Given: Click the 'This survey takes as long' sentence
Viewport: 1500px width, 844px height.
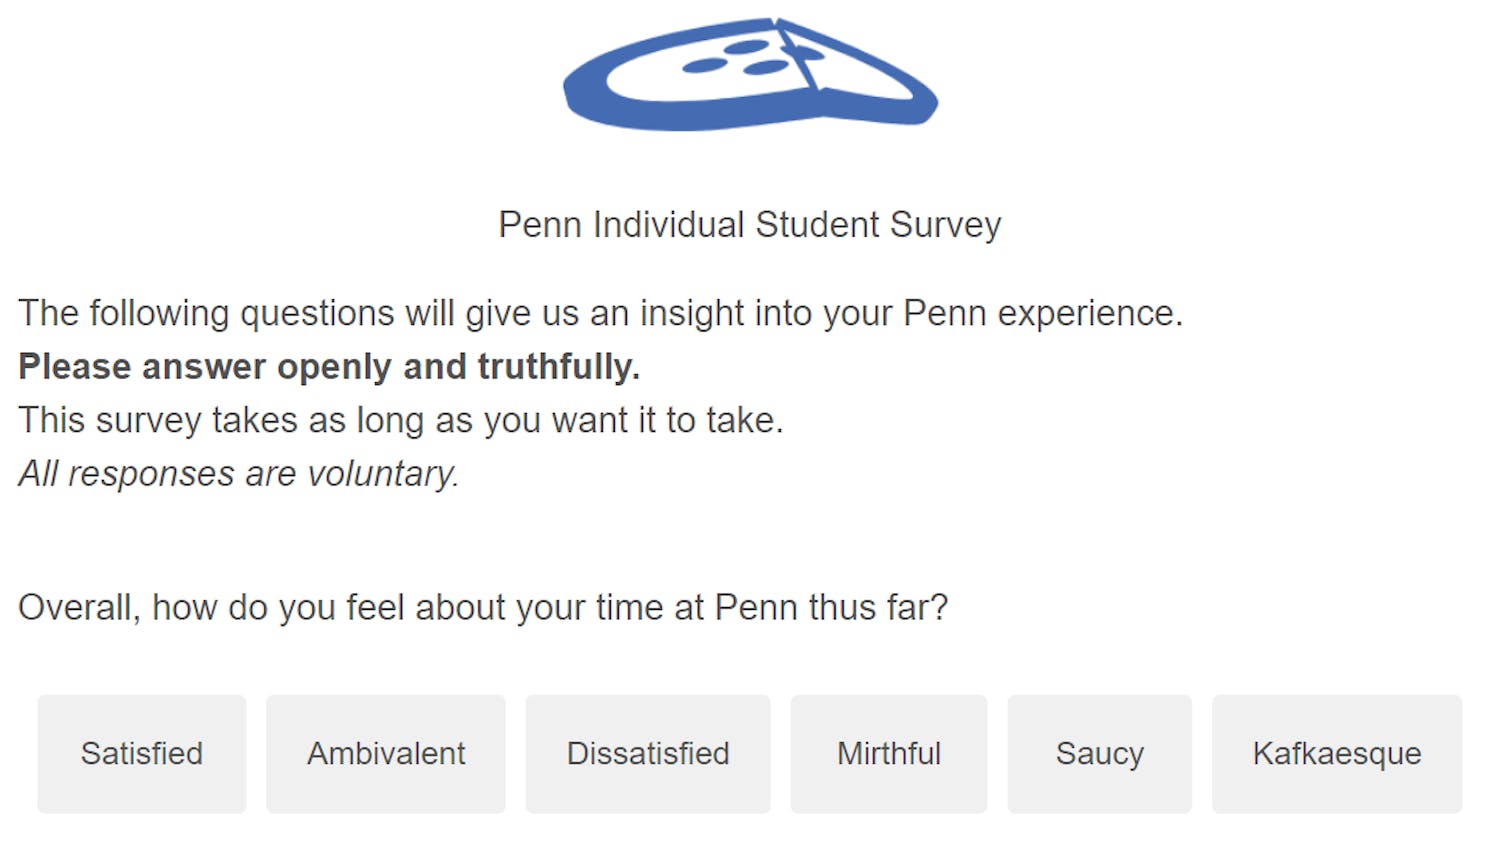Looking at the screenshot, I should coord(400,420).
